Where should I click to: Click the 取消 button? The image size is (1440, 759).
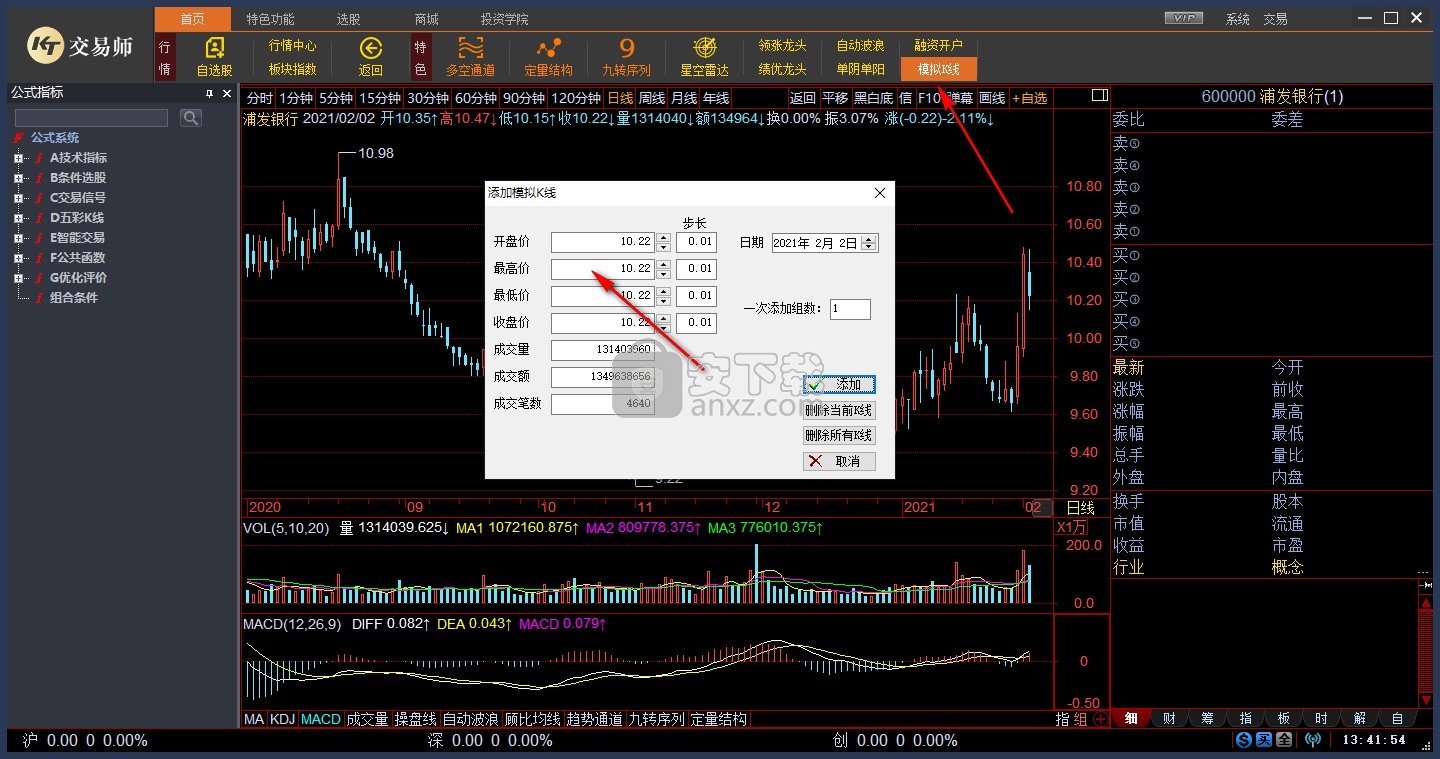click(839, 461)
